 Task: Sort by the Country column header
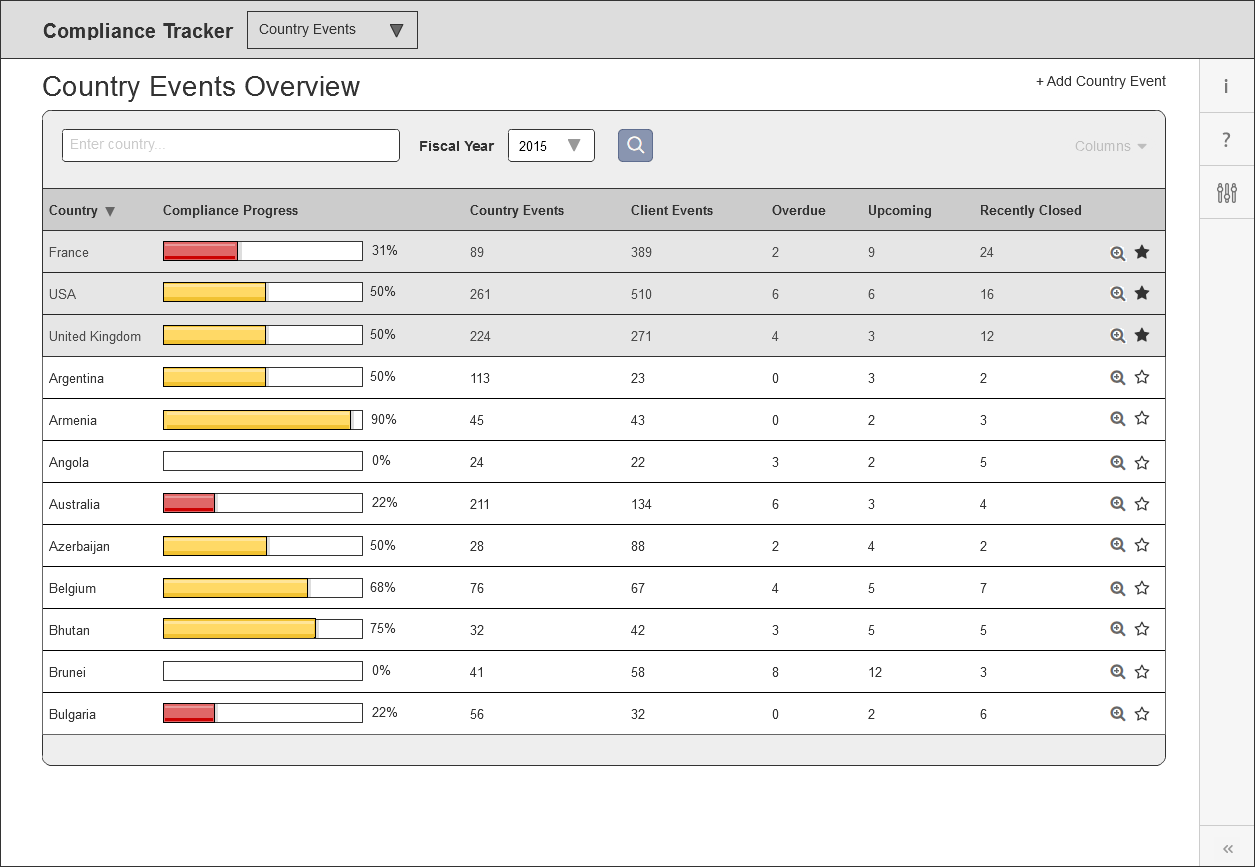click(82, 211)
